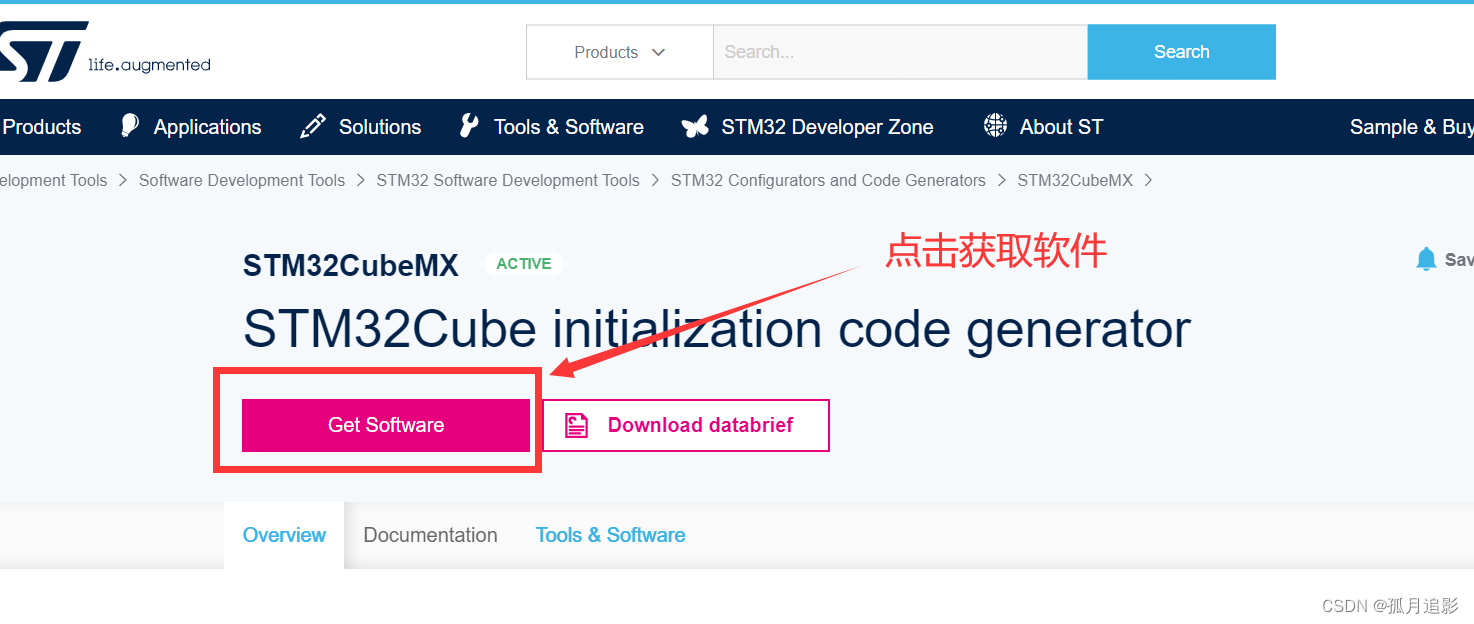The image size is (1474, 624).
Task: Click the databrief document icon
Action: pos(576,425)
